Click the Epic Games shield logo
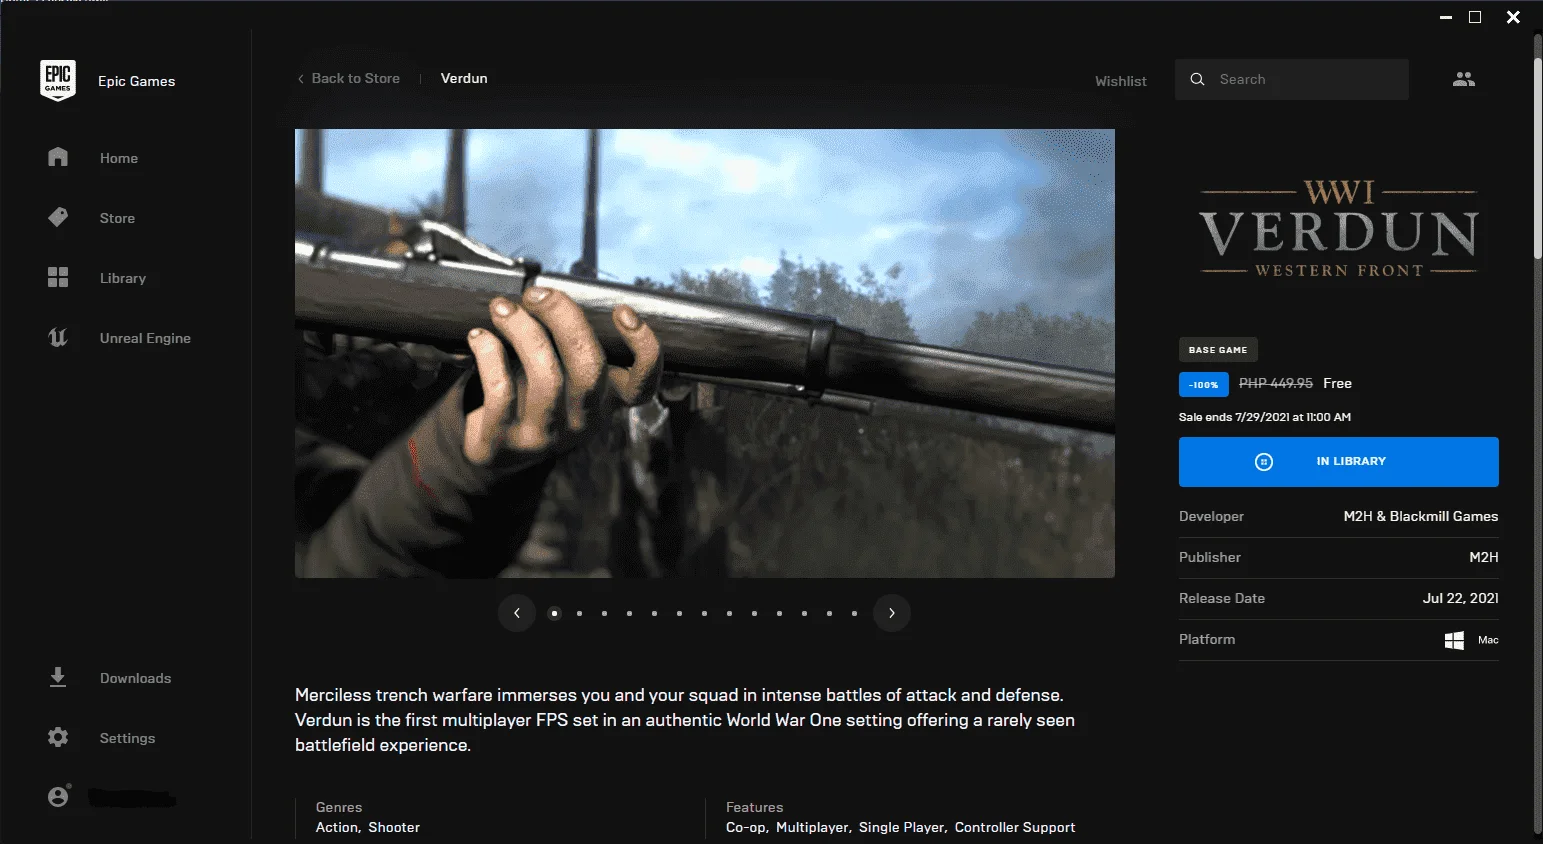 [x=58, y=80]
